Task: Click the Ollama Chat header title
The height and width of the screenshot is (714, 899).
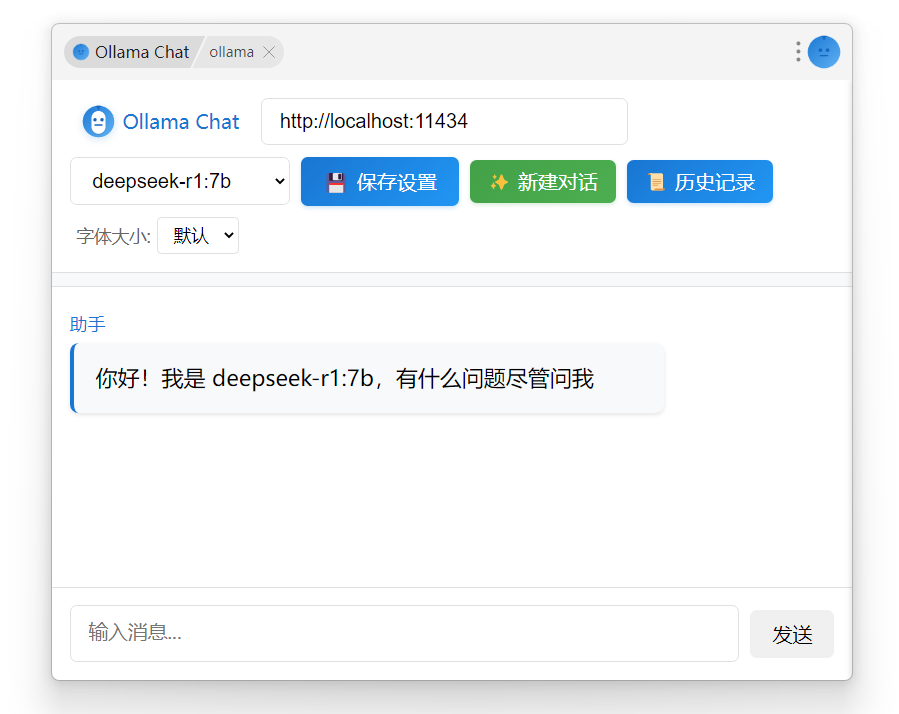Action: point(181,122)
